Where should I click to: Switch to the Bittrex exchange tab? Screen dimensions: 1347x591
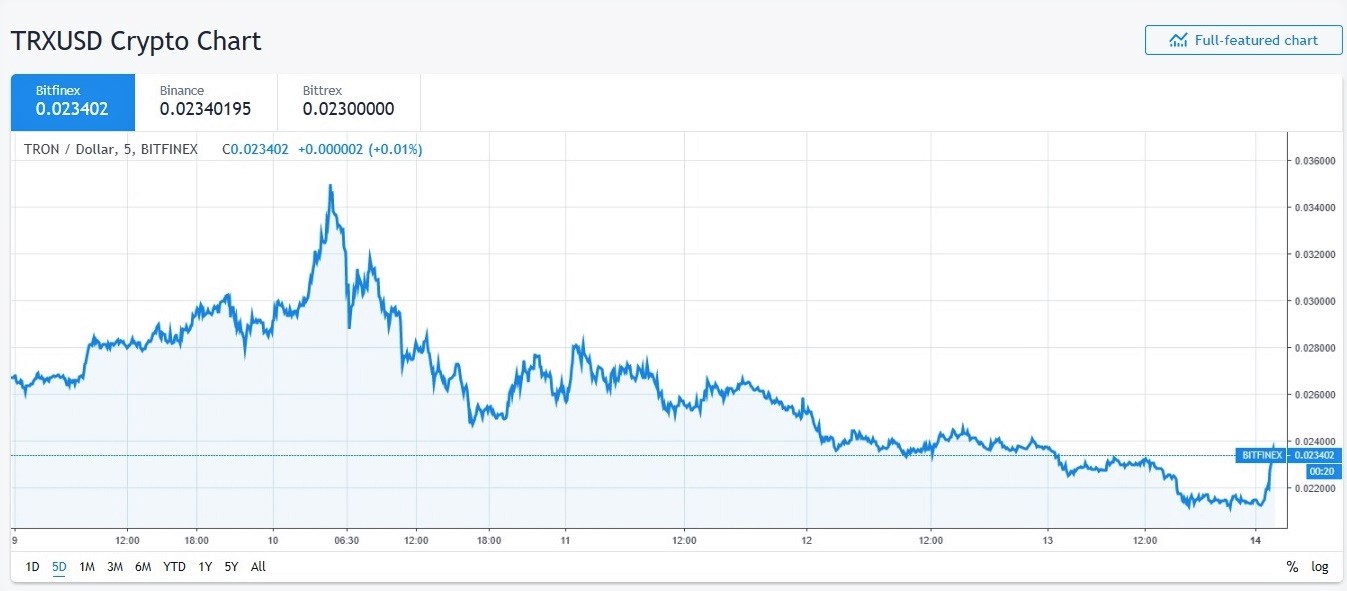[x=348, y=101]
